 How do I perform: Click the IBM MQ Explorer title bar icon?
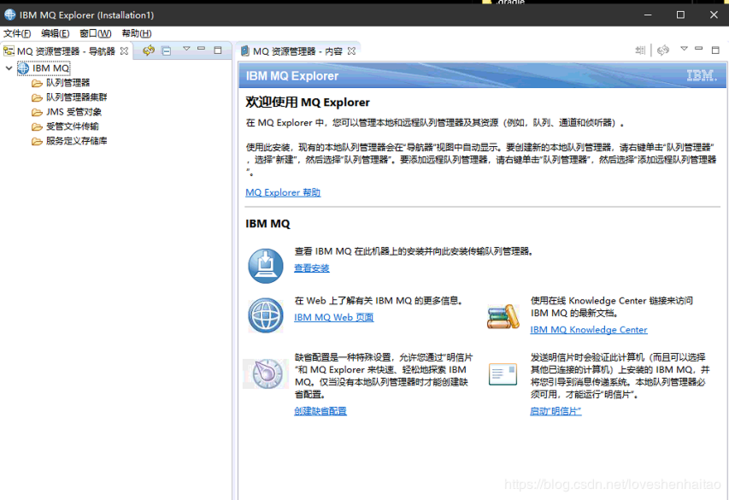pyautogui.click(x=10, y=15)
